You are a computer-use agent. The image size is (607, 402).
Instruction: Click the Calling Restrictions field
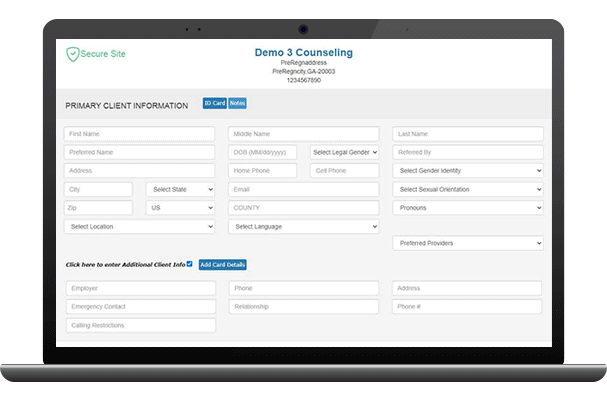point(139,325)
